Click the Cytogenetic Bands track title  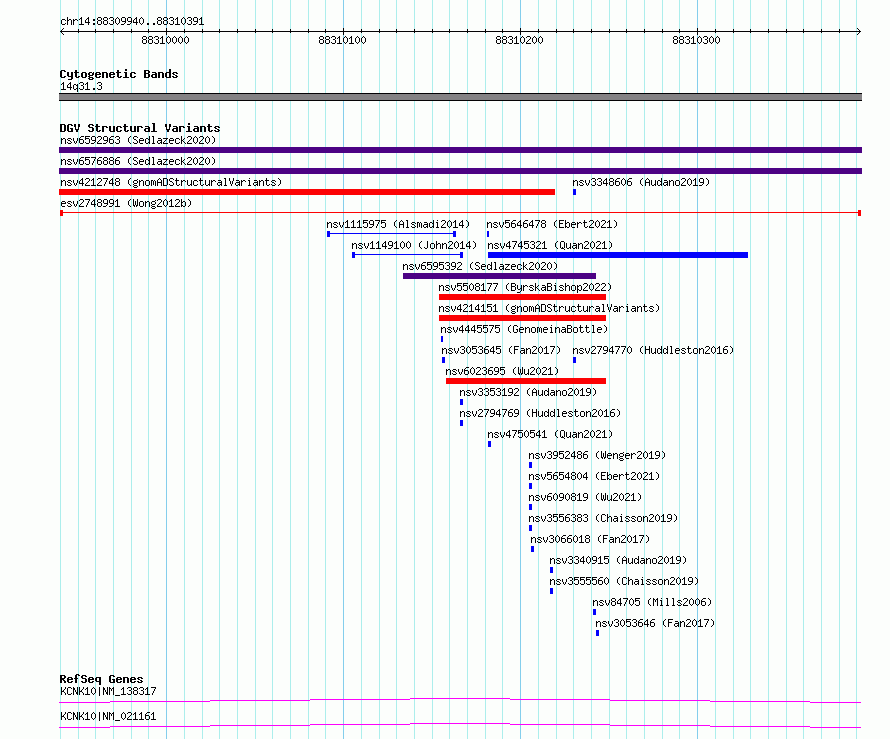119,74
